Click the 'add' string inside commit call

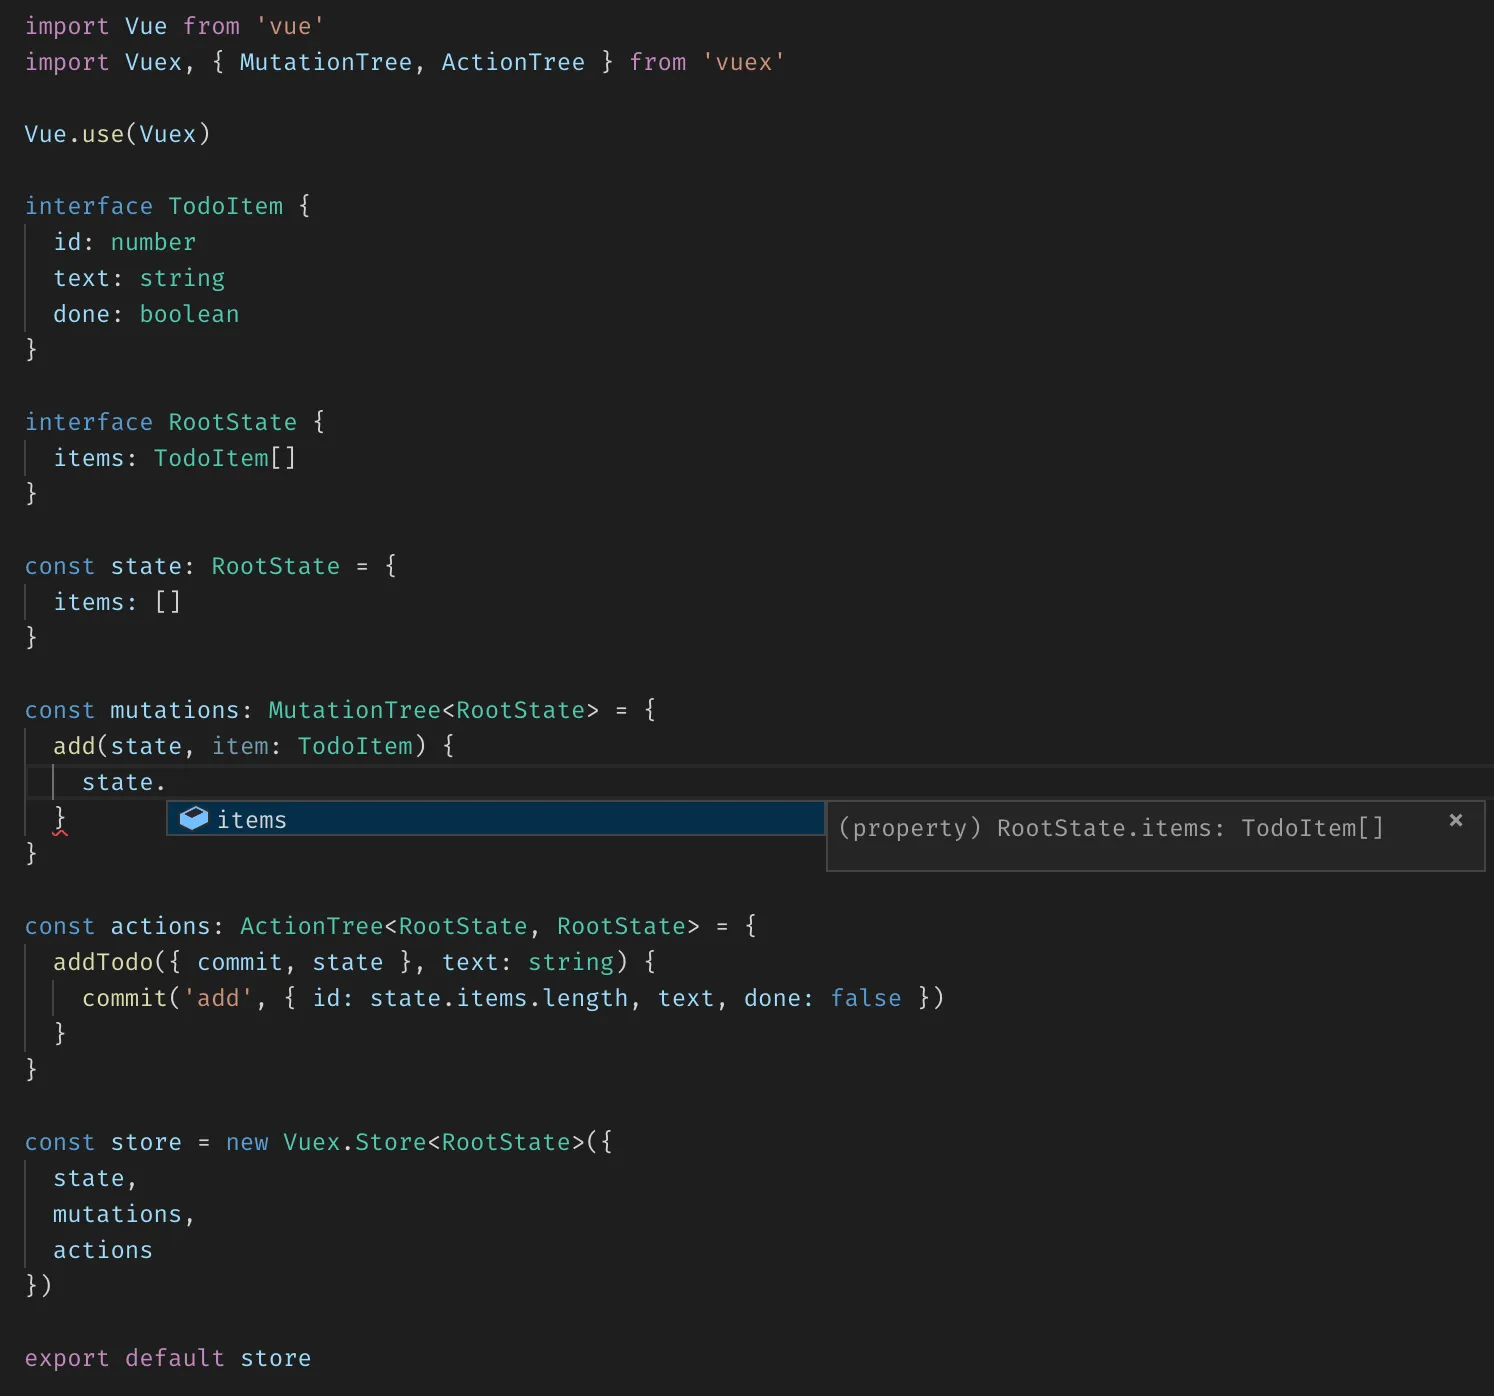[218, 999]
